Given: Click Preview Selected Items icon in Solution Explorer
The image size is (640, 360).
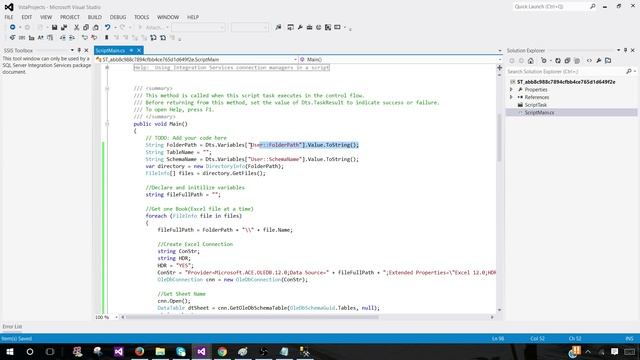Looking at the screenshot, I should pos(608,60).
